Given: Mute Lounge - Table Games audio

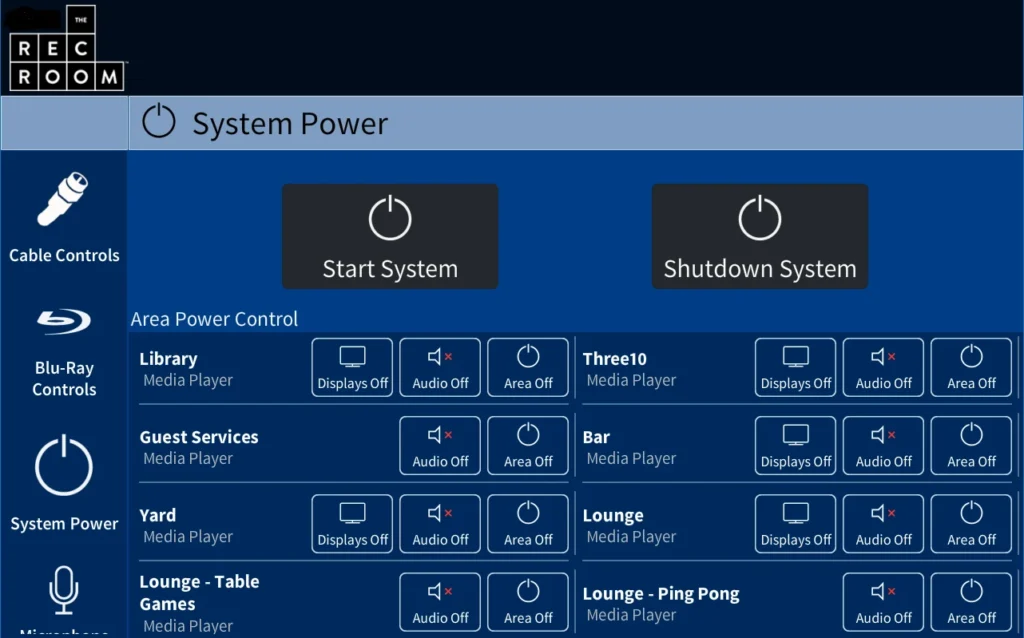Looking at the screenshot, I should pyautogui.click(x=439, y=601).
